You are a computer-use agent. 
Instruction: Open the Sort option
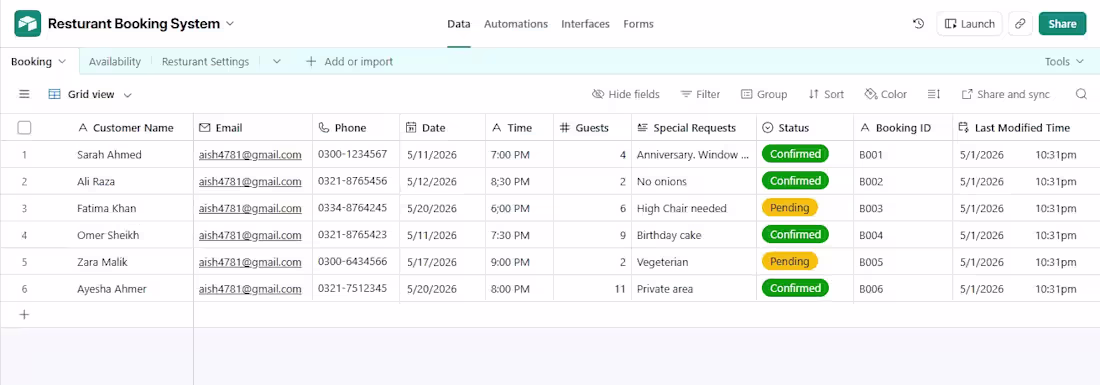pos(826,94)
